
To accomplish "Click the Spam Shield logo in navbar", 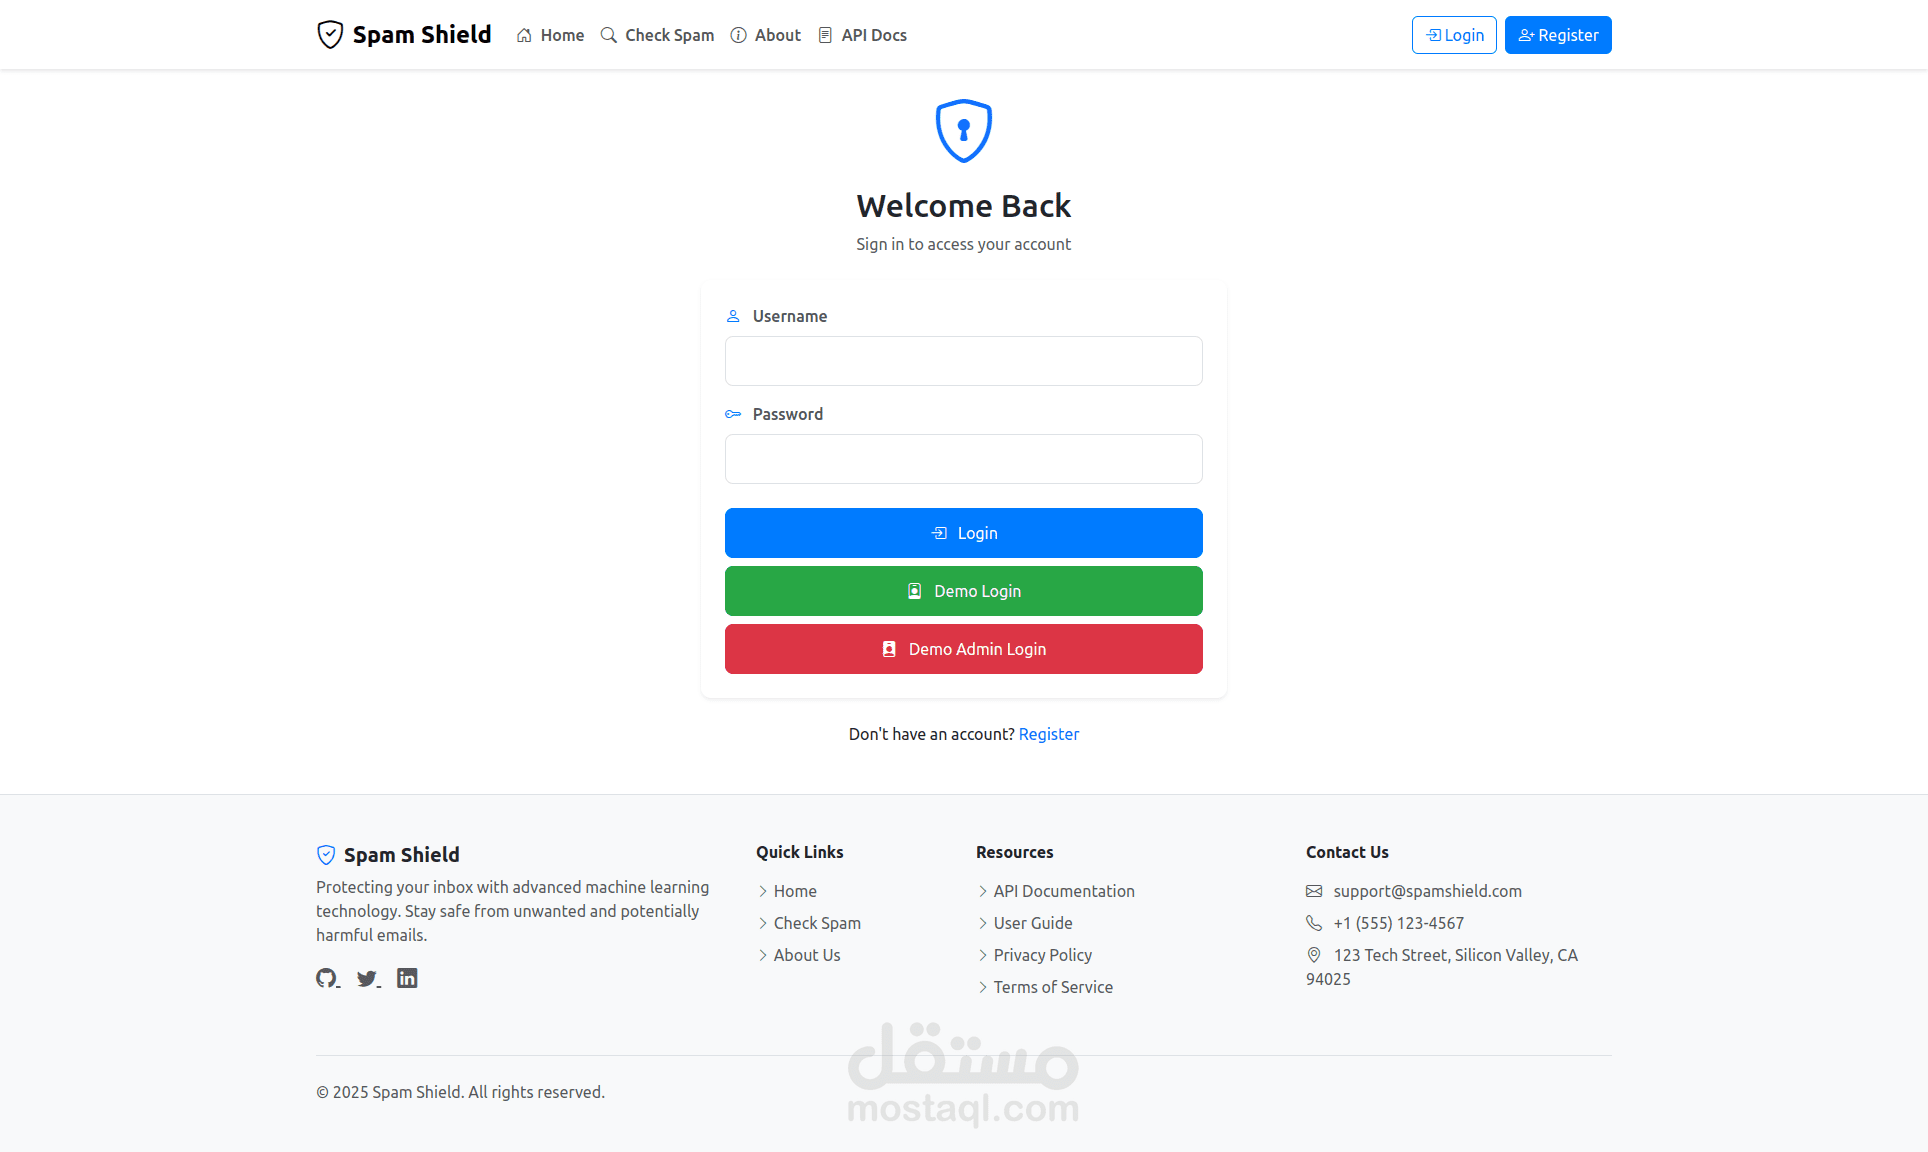I will pyautogui.click(x=403, y=35).
